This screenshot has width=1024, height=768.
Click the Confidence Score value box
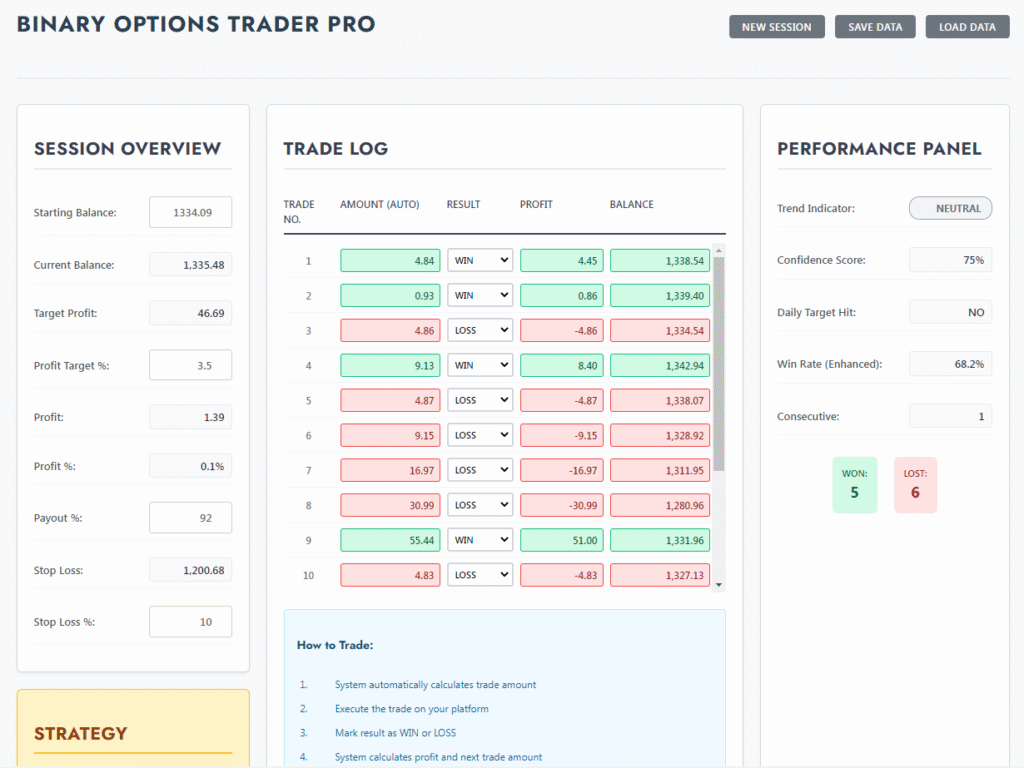point(950,260)
